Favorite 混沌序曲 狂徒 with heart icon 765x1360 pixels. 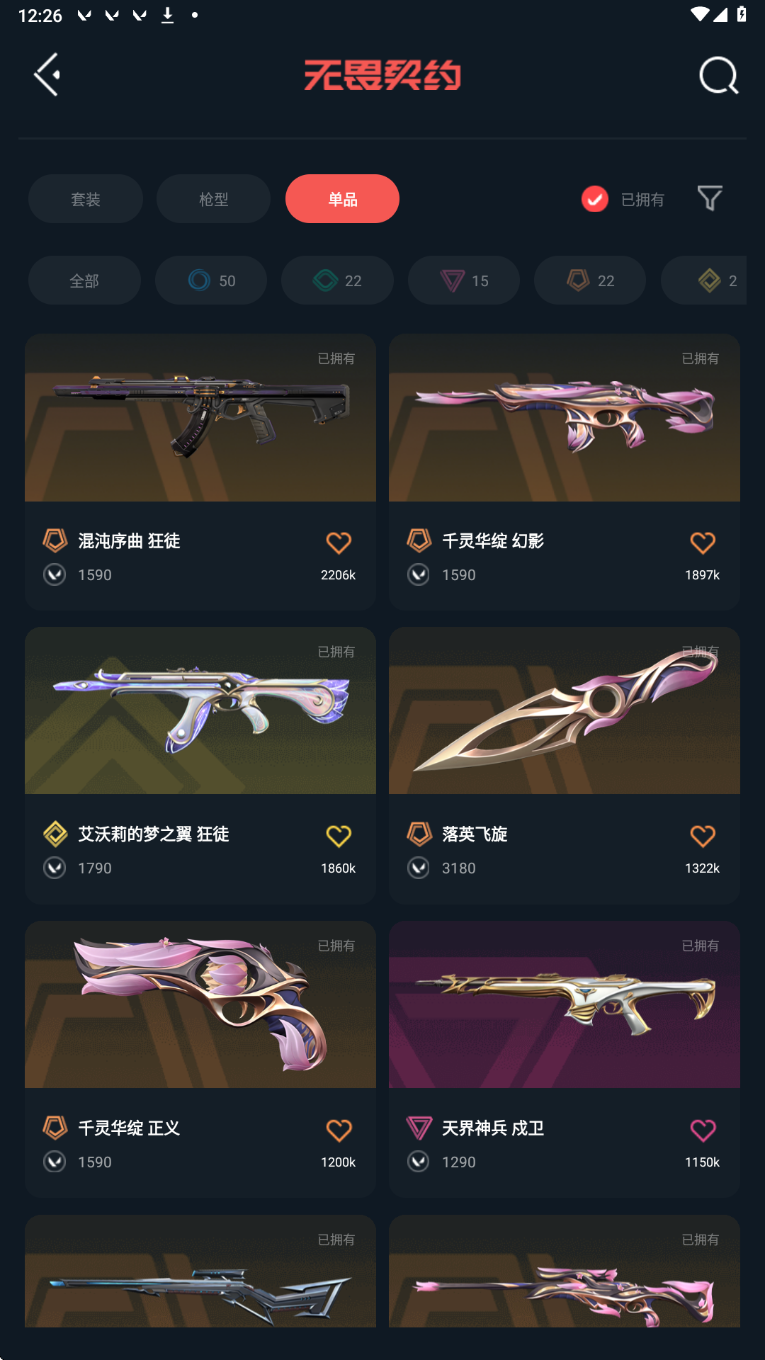tap(339, 542)
